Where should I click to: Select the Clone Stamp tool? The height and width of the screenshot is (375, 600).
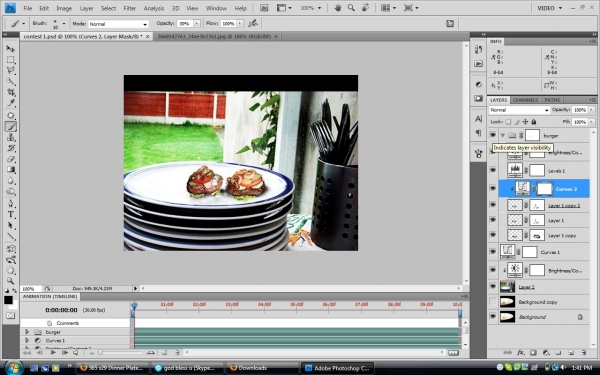11,137
